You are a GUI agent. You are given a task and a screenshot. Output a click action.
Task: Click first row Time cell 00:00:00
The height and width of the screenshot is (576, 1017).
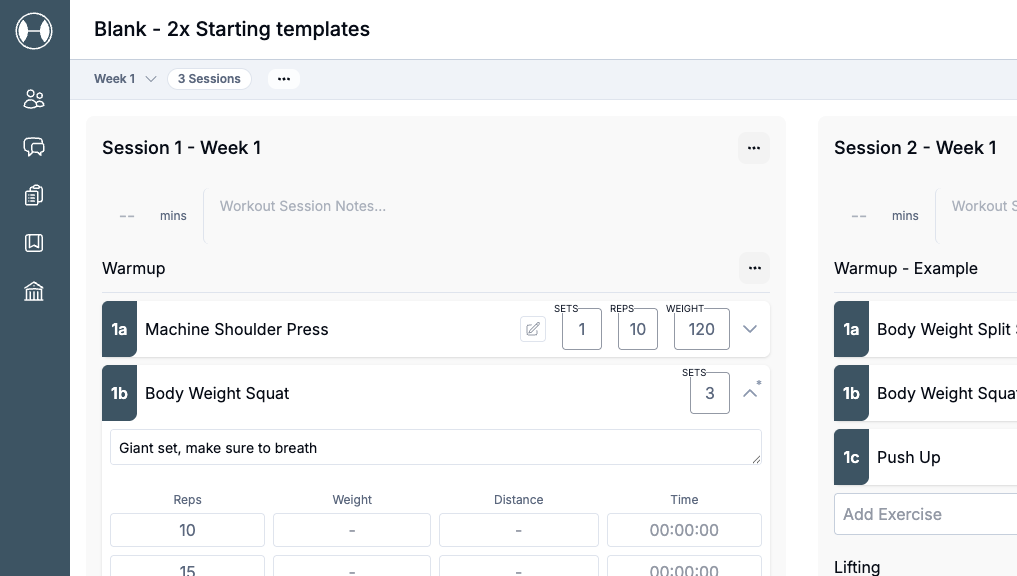coord(684,531)
